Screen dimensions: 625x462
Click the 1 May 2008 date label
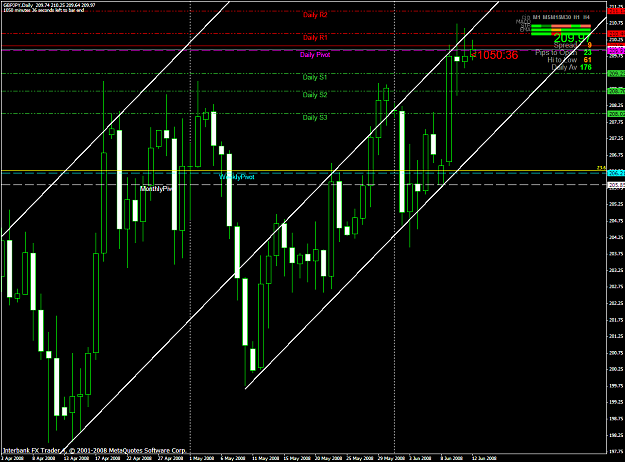[202, 458]
